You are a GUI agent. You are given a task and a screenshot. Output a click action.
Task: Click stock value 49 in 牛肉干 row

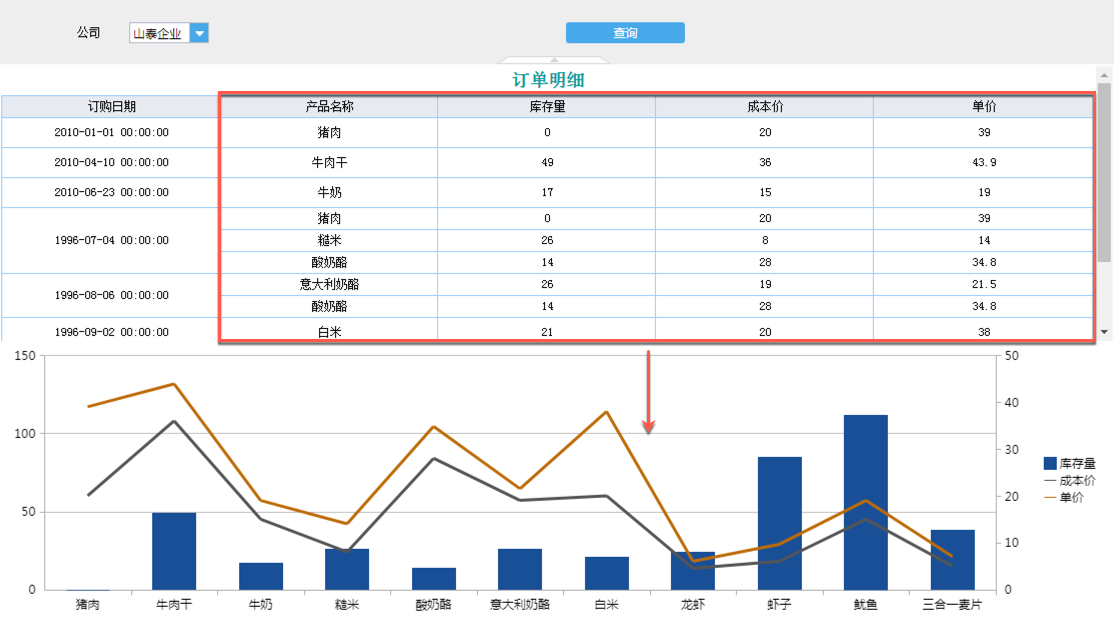tap(546, 162)
